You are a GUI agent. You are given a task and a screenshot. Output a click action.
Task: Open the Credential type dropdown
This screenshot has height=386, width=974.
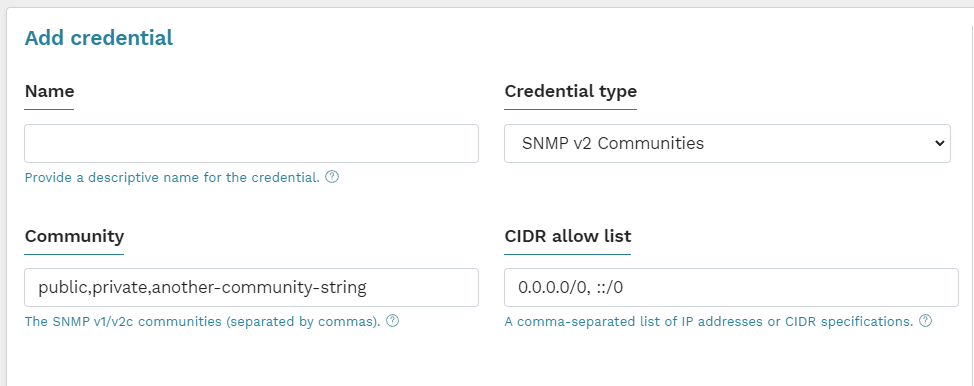point(727,144)
